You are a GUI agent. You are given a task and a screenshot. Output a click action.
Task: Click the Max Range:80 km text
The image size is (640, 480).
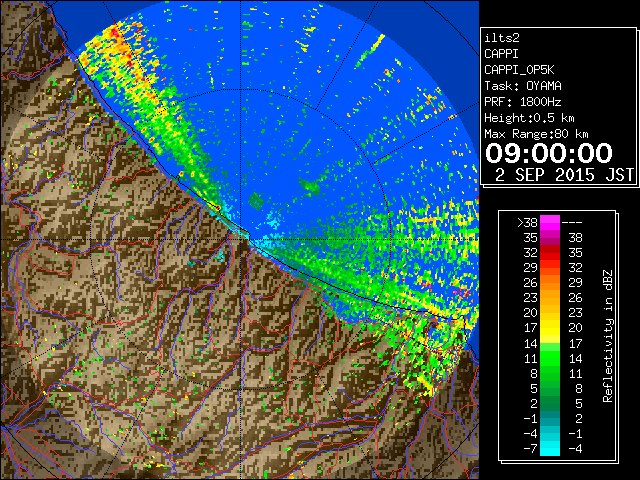[536, 134]
